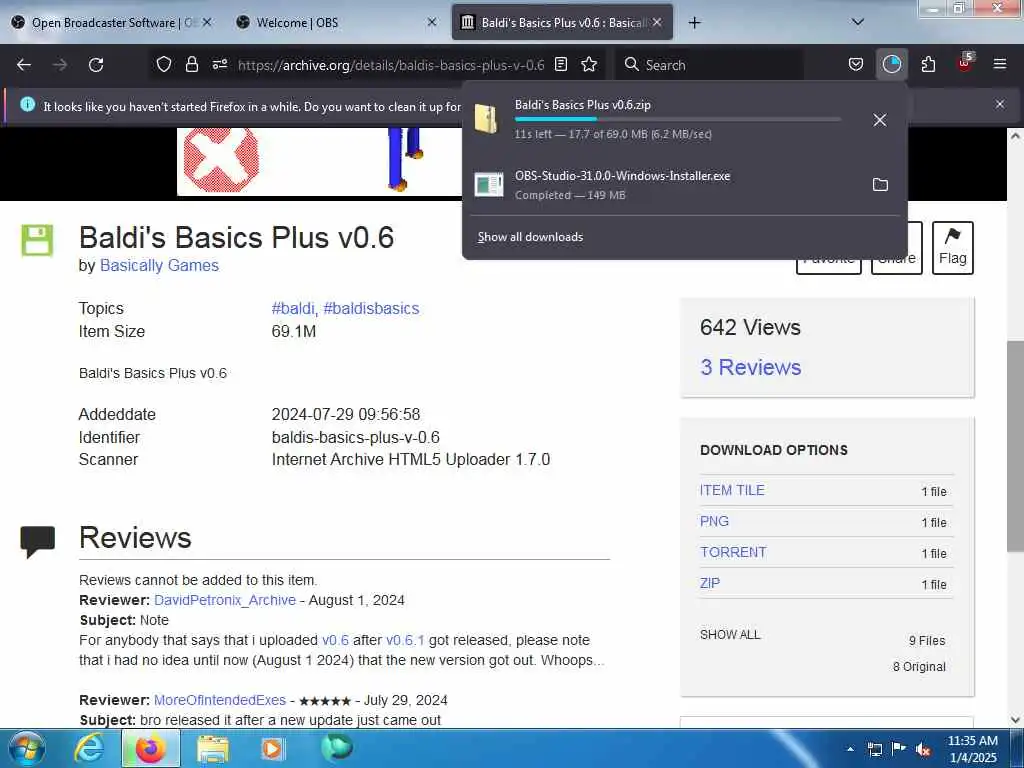
Task: Click the archive.org URL address field
Action: (391, 65)
